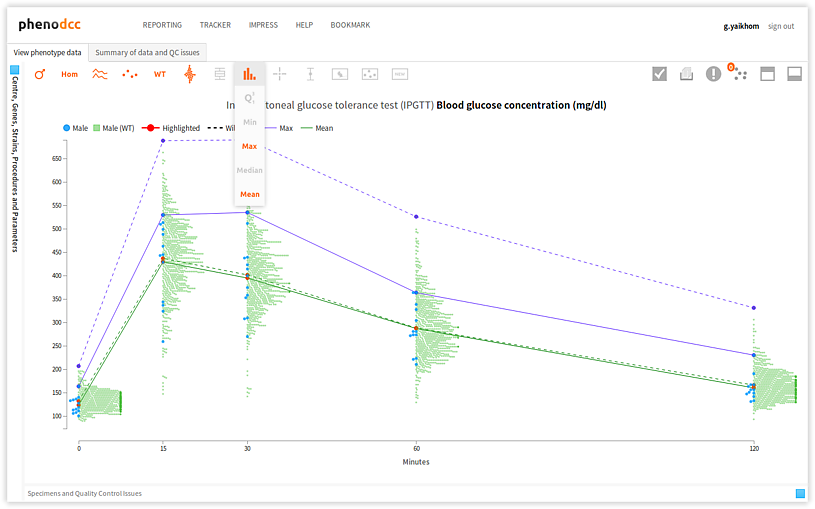
Task: Click the checkmark QC done icon
Action: pyautogui.click(x=660, y=74)
